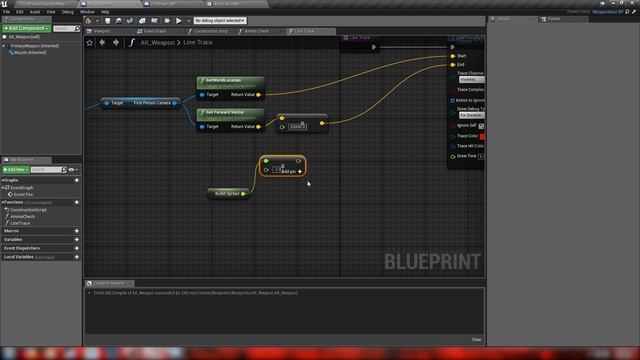Viewport: 640px width, 360px height.
Task: Open the Trace Channel dropdown
Action: pyautogui.click(x=471, y=80)
